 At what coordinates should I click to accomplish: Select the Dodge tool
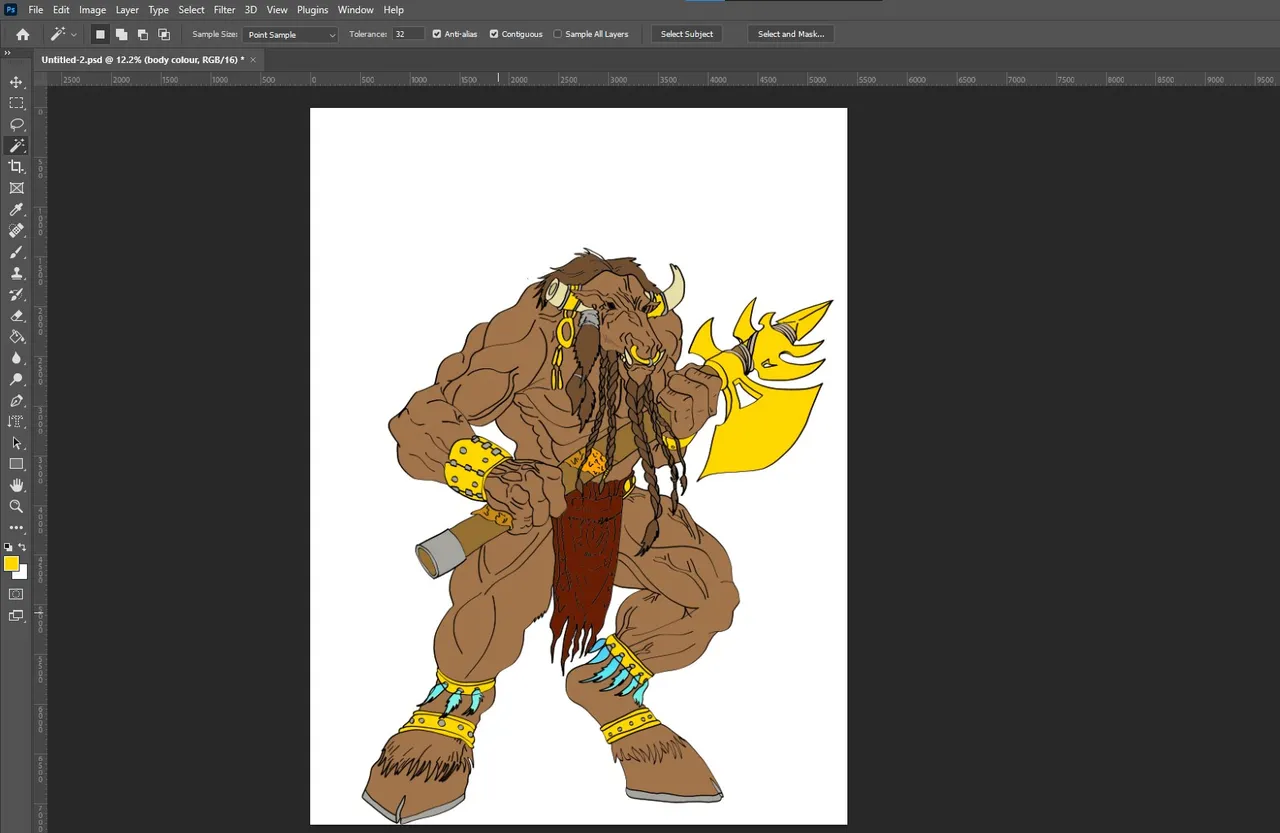16,379
